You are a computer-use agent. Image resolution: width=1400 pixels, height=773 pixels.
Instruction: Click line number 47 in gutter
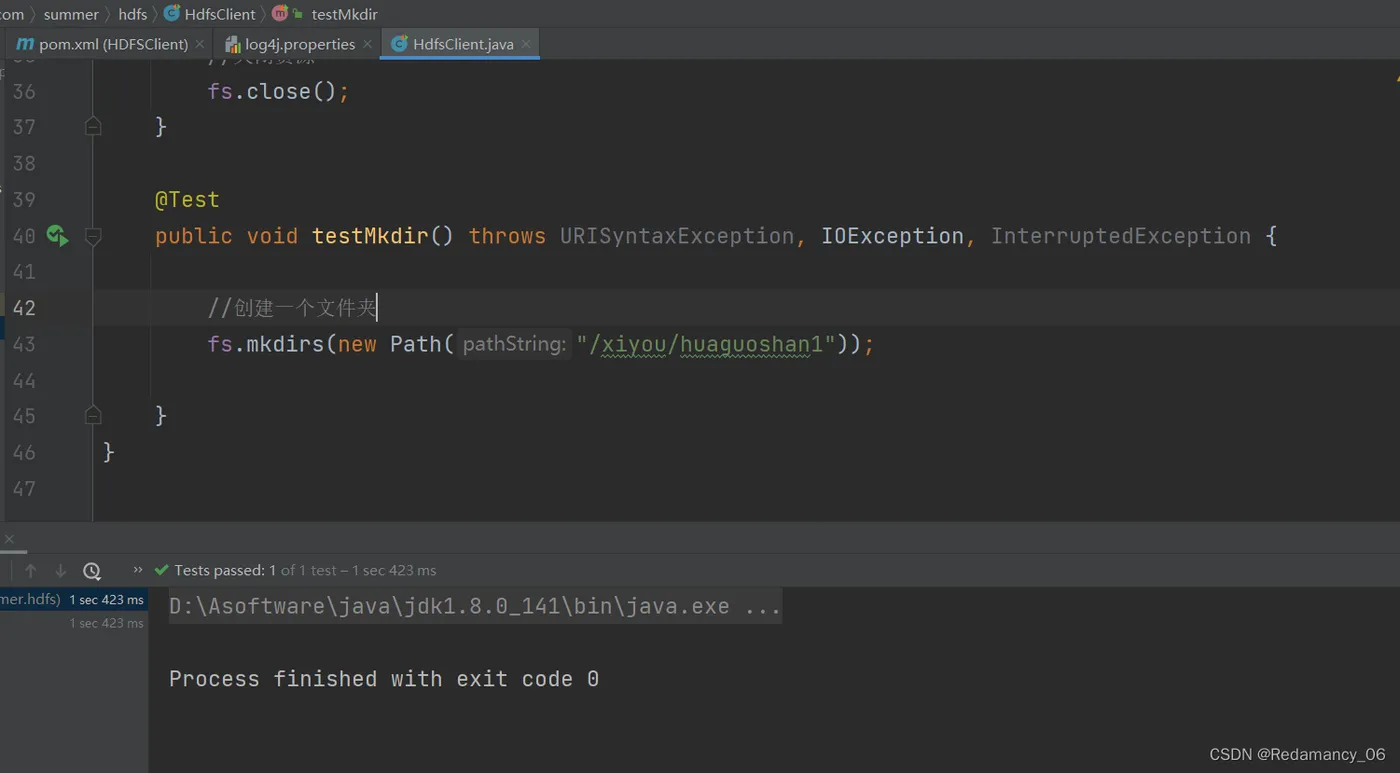click(24, 489)
